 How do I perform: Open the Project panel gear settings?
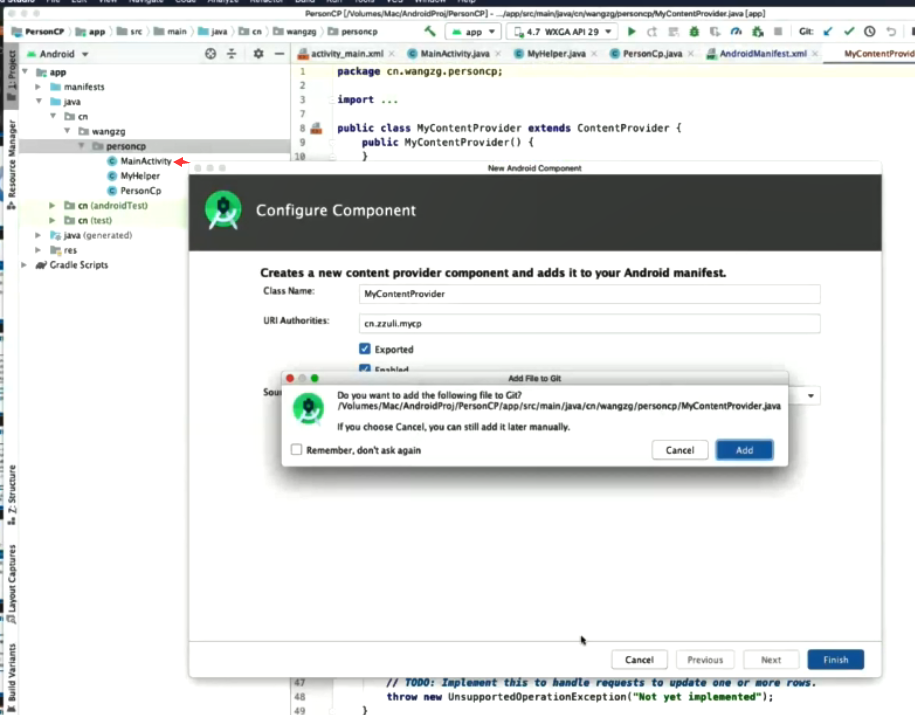(x=259, y=54)
